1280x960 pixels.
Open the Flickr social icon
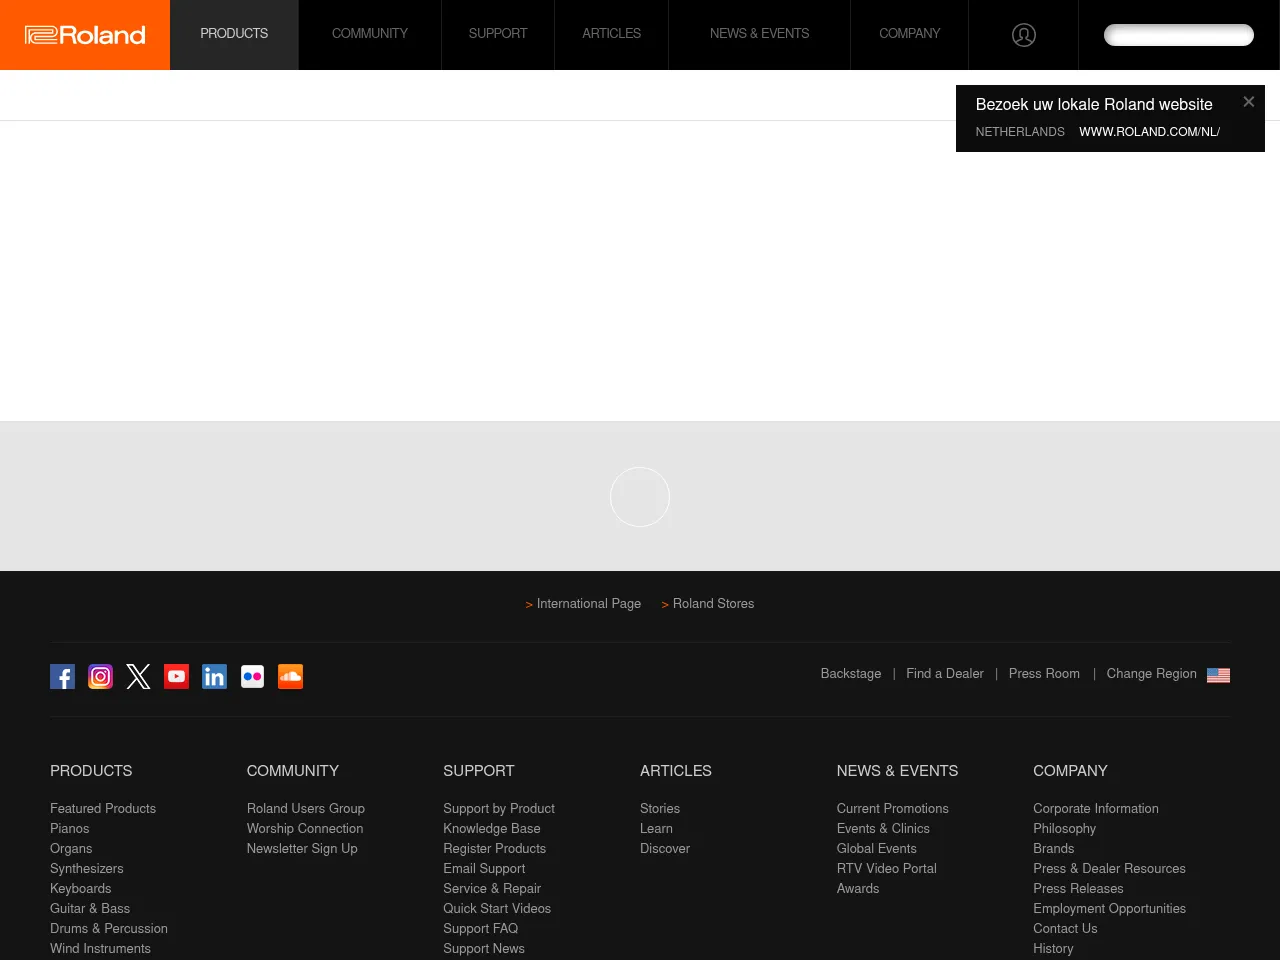(252, 677)
